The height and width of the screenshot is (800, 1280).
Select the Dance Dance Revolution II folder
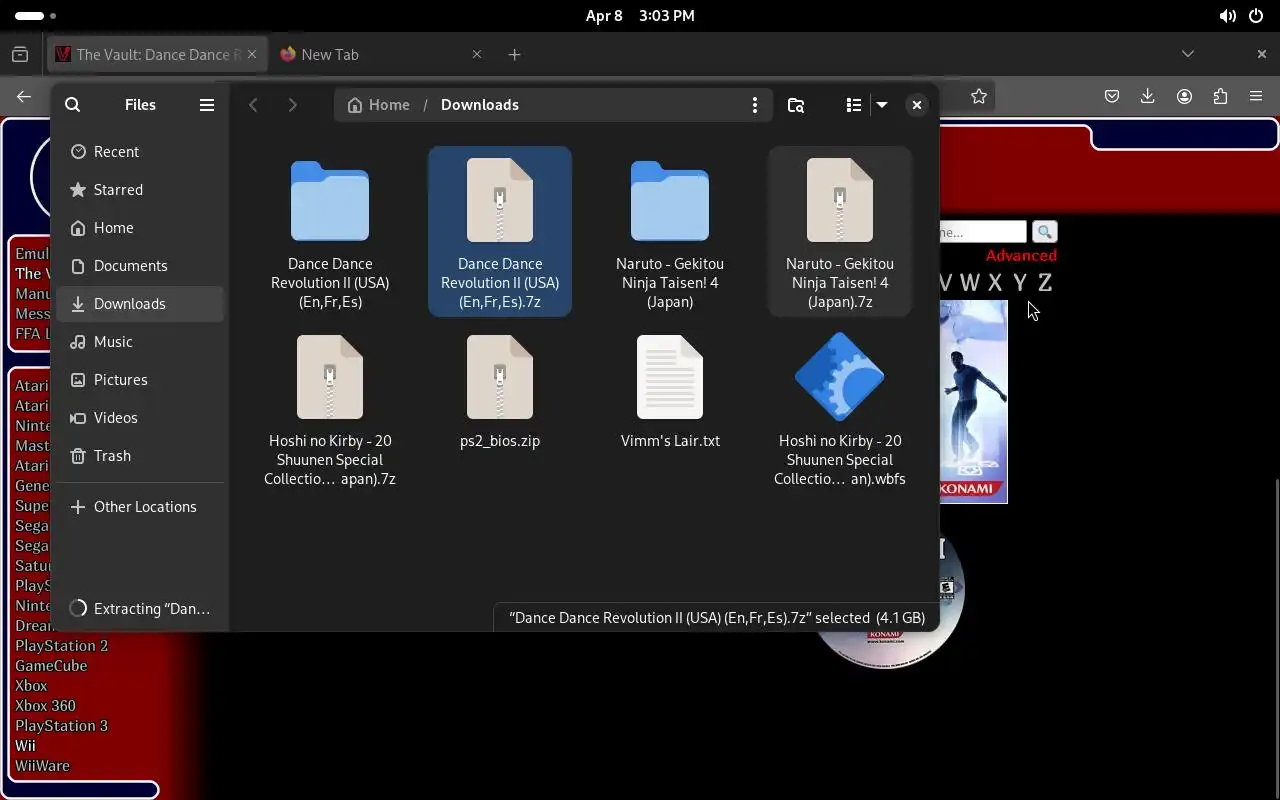pos(330,232)
